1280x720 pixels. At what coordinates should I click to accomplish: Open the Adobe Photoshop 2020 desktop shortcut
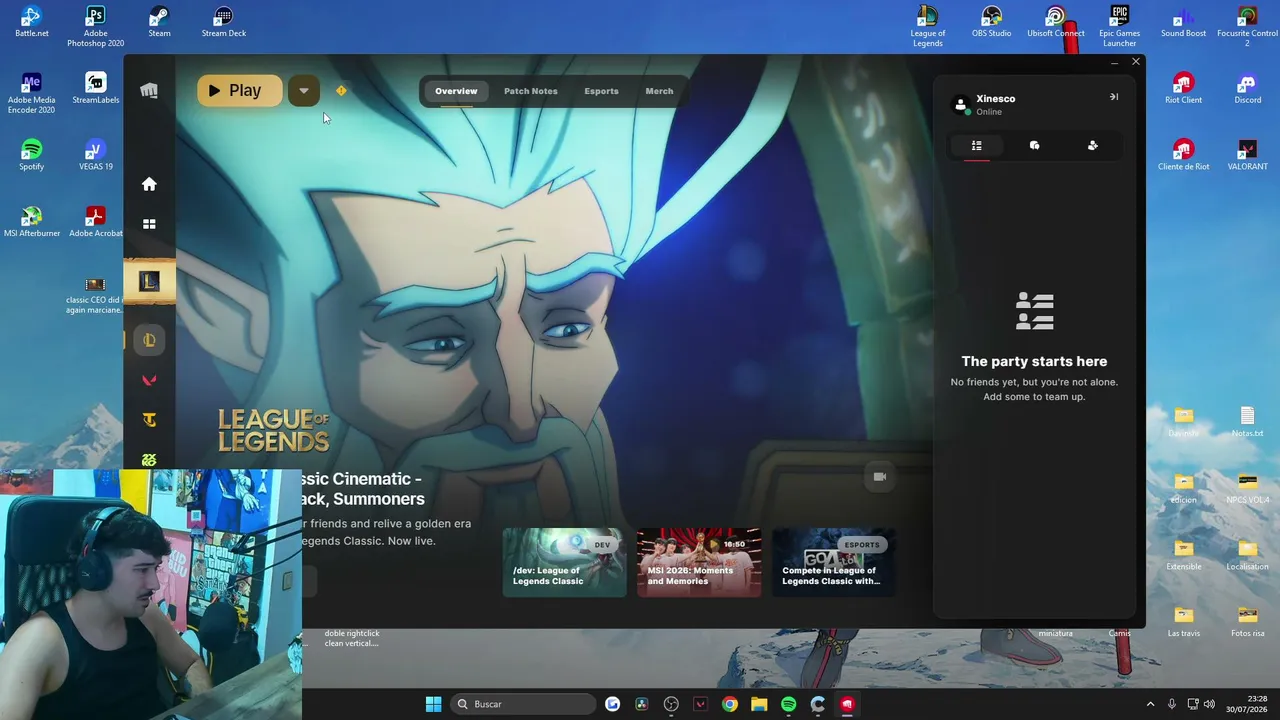(x=95, y=26)
